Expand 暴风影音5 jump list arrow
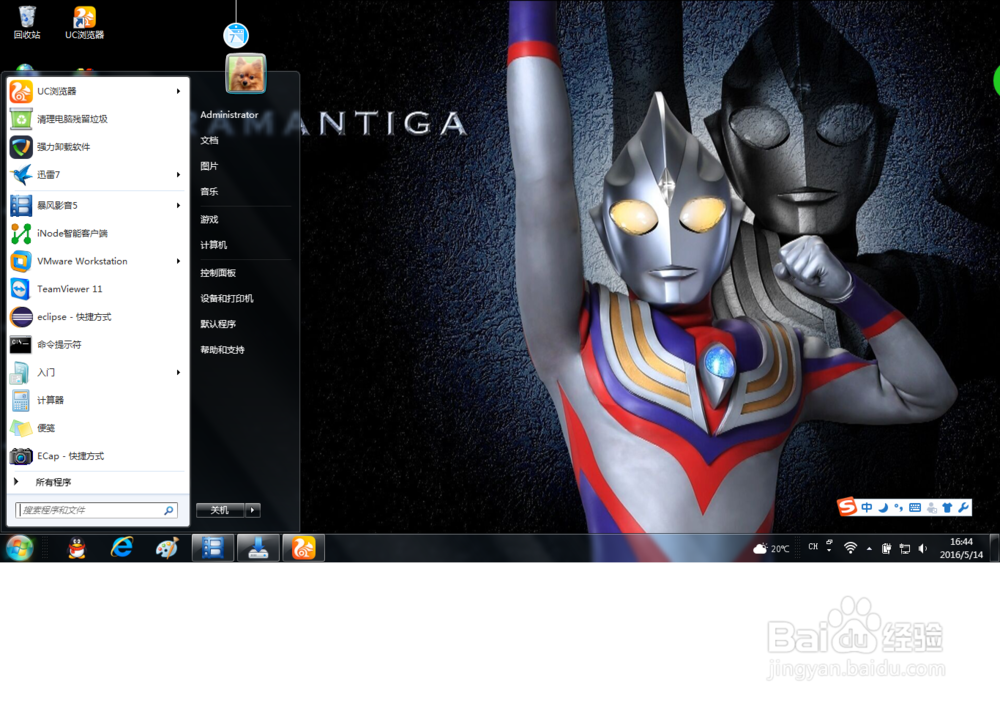Viewport: 1000px width, 703px height. click(x=179, y=205)
